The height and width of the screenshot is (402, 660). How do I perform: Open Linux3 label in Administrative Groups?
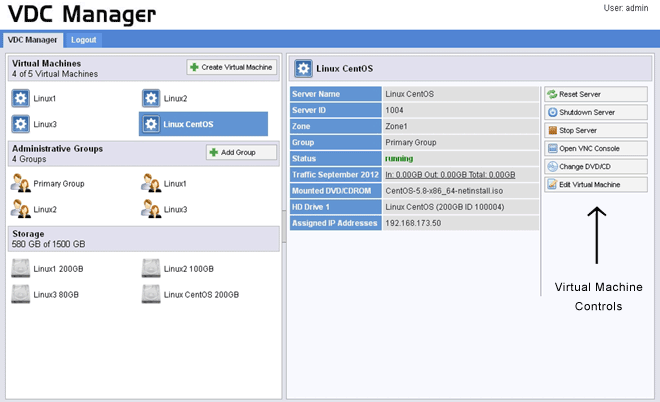coord(175,209)
